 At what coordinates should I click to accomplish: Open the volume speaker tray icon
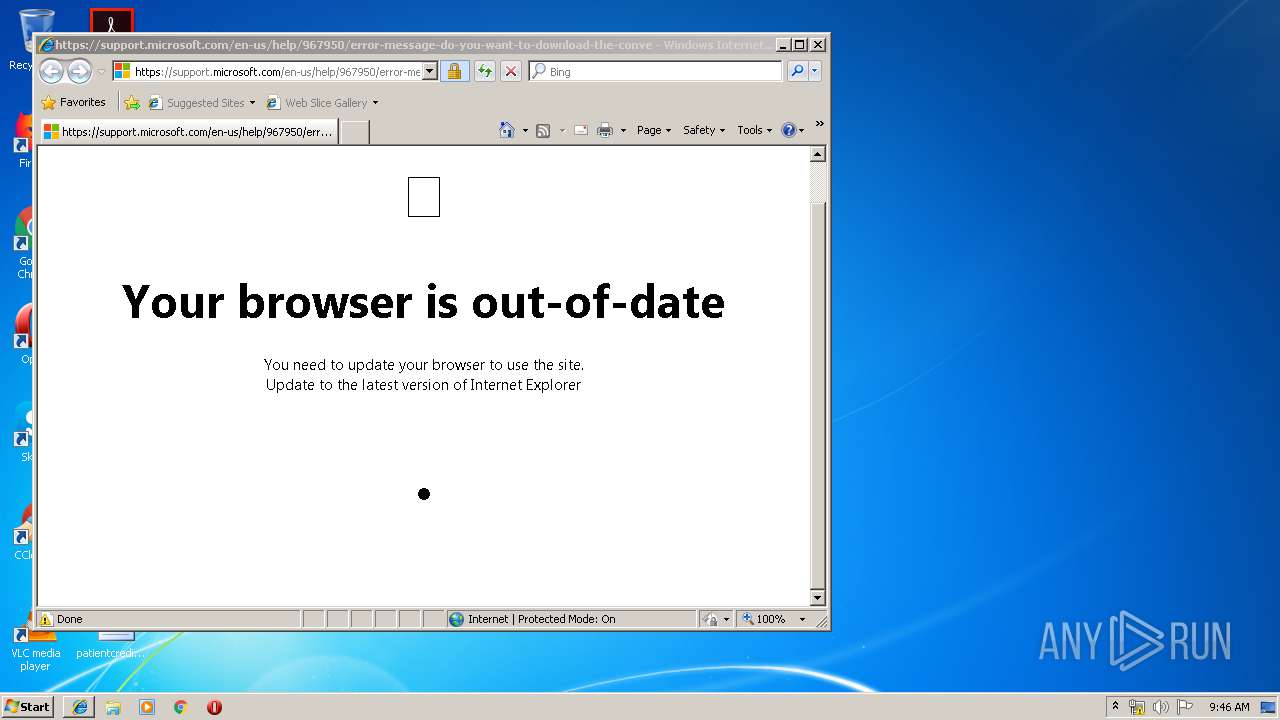[1161, 707]
